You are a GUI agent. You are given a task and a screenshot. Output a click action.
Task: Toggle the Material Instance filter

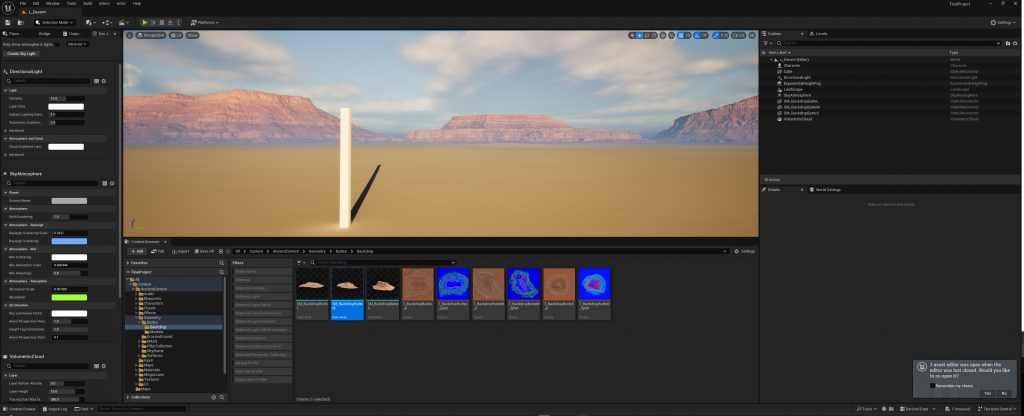[263, 338]
